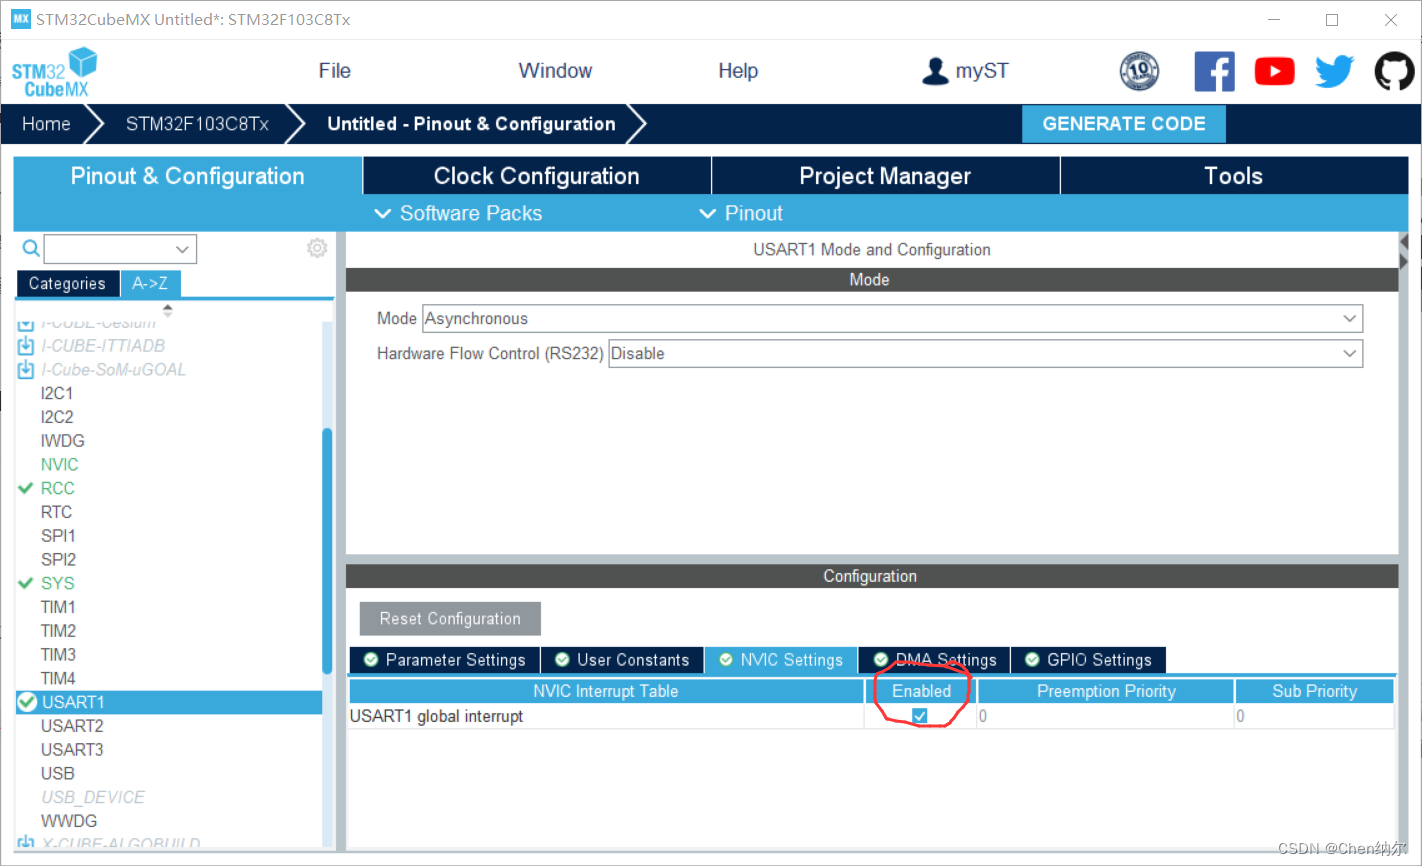This screenshot has height=866, width=1422.
Task: Select WWDG in peripheral list
Action: click(69, 821)
